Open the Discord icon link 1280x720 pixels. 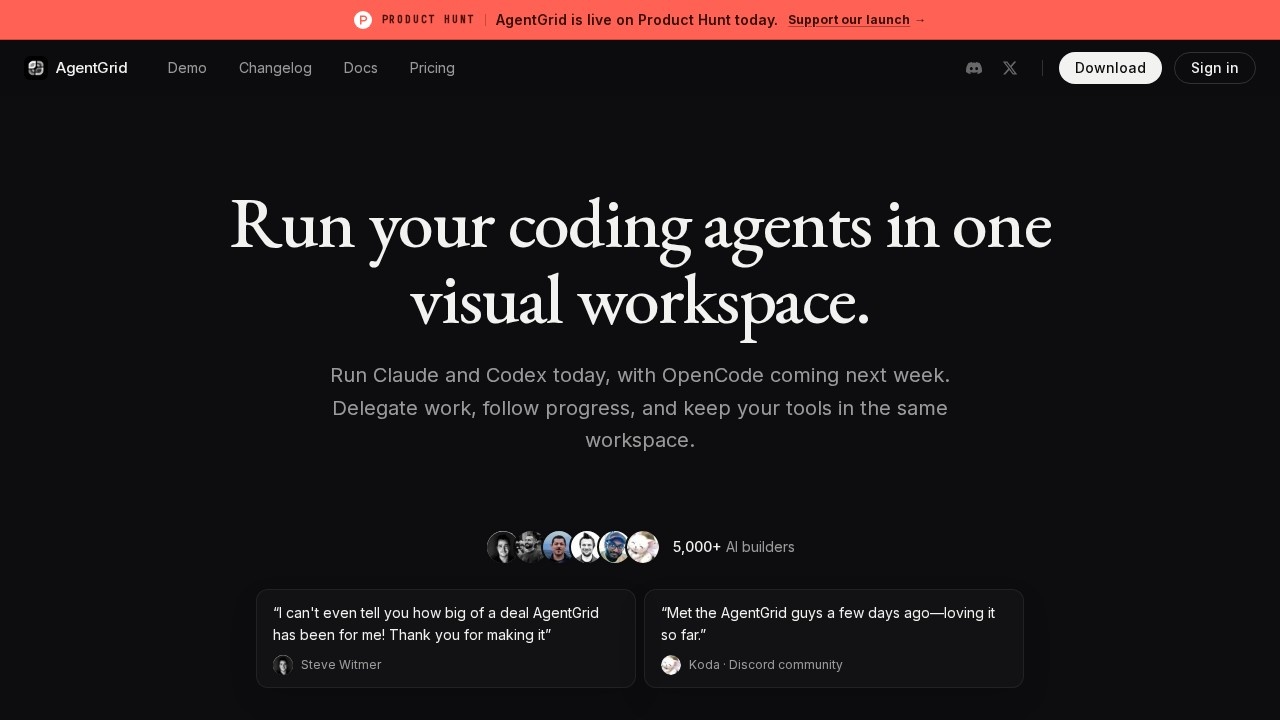coord(974,68)
